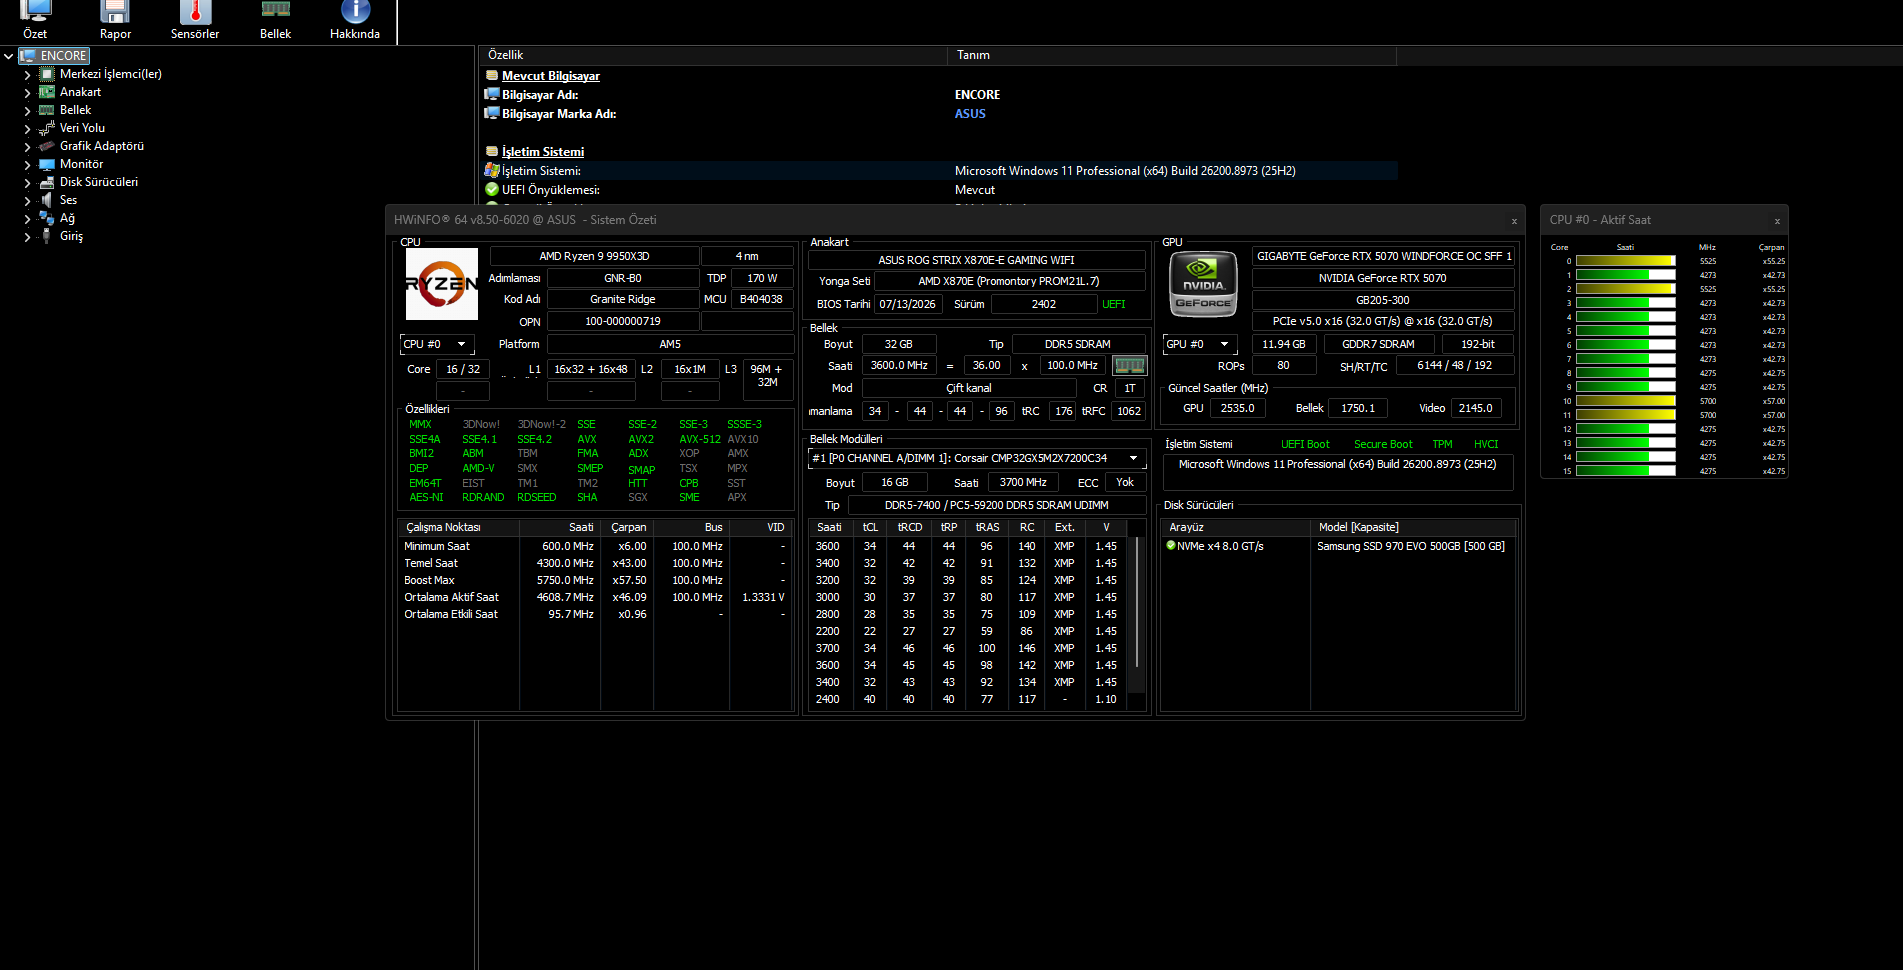Click the Monitör display icon in tree

[x=47, y=164]
